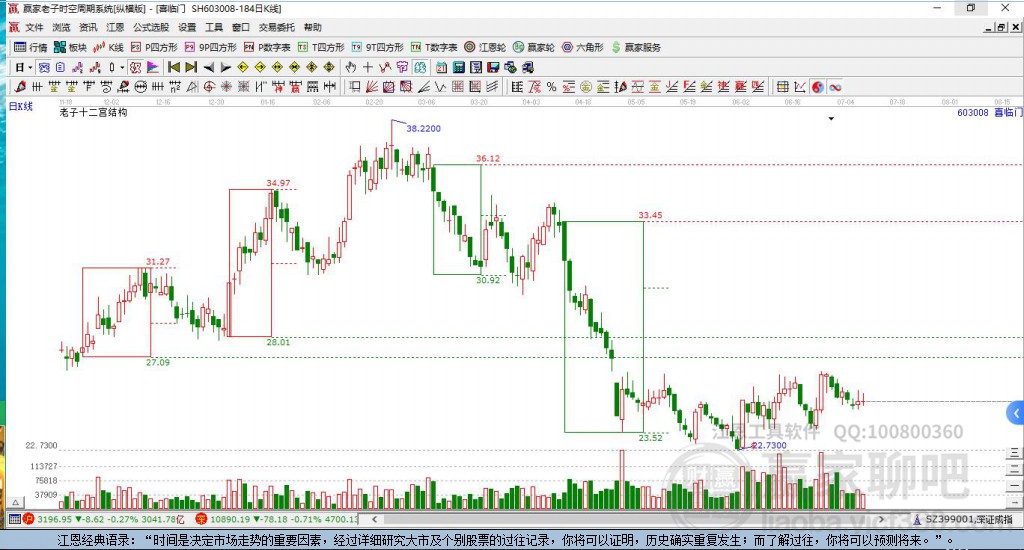Open the 9T四方形 tool
Viewport: 1024px width, 550px height.
pyautogui.click(x=377, y=47)
